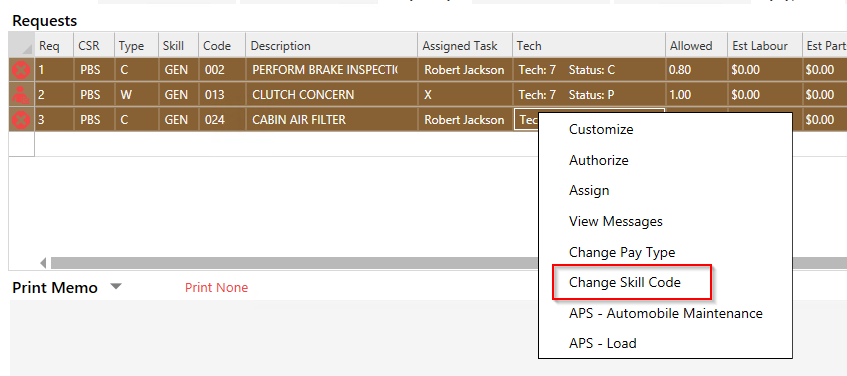
Task: Click the red X icon on request 1
Action: tap(22, 70)
